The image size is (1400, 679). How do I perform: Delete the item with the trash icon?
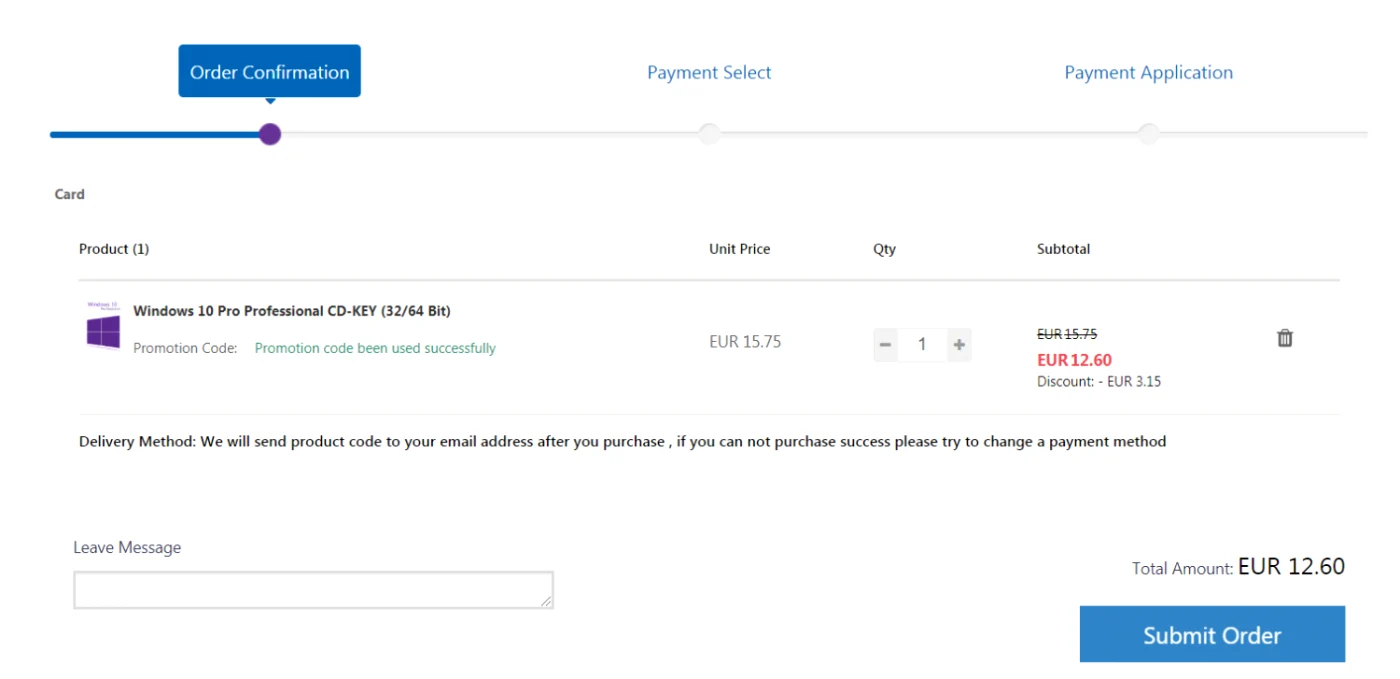pyautogui.click(x=1285, y=338)
